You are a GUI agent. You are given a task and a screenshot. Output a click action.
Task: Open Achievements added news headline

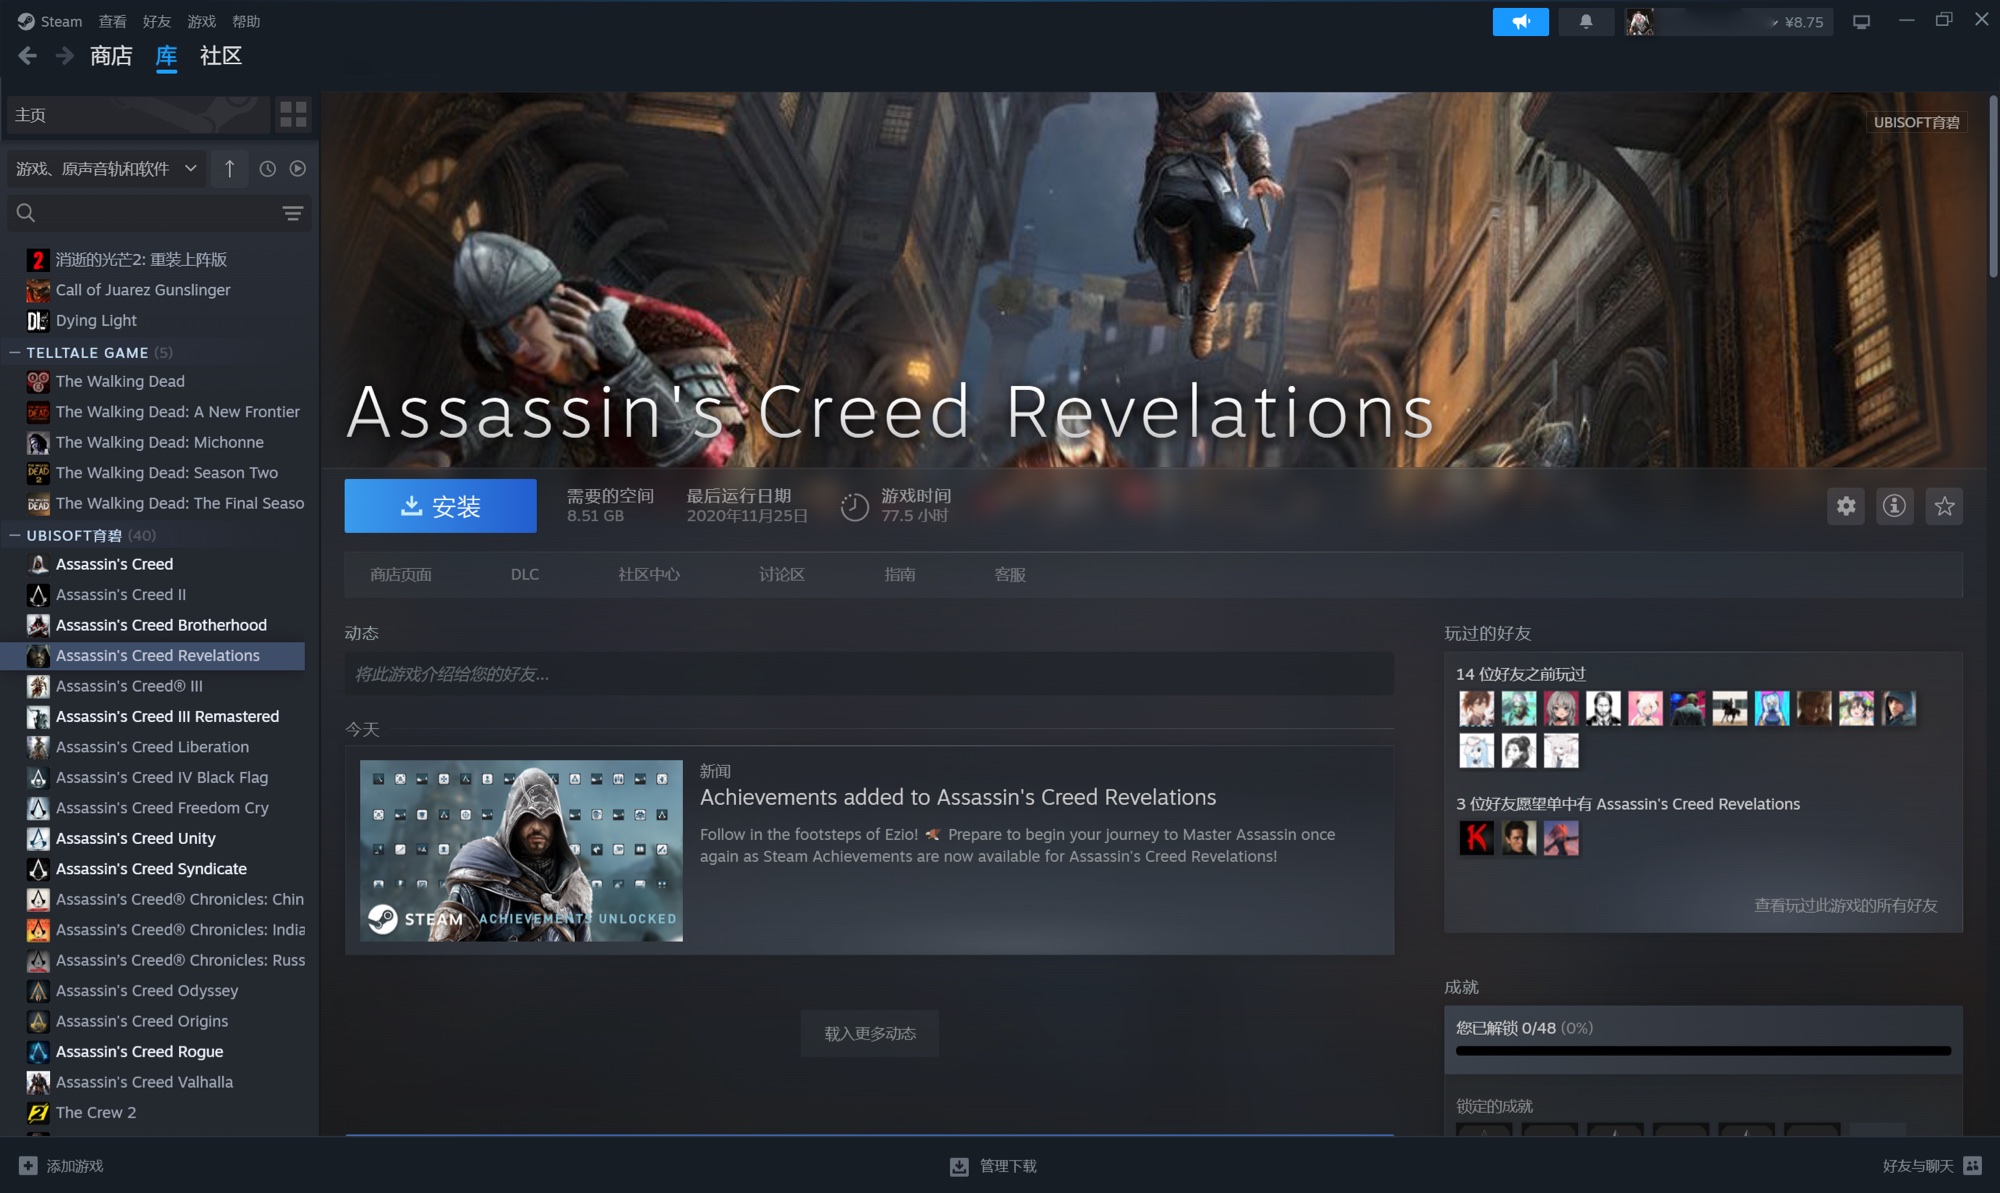pos(958,797)
